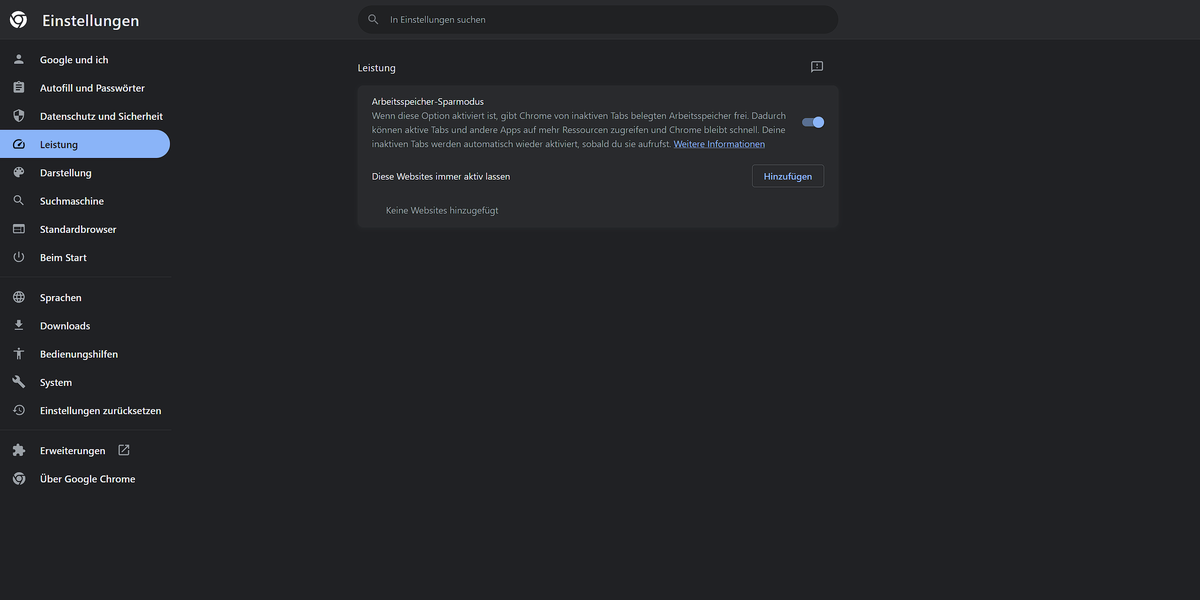The image size is (1200, 600).
Task: Click the download arrow icon for Downloads
Action: 18,325
